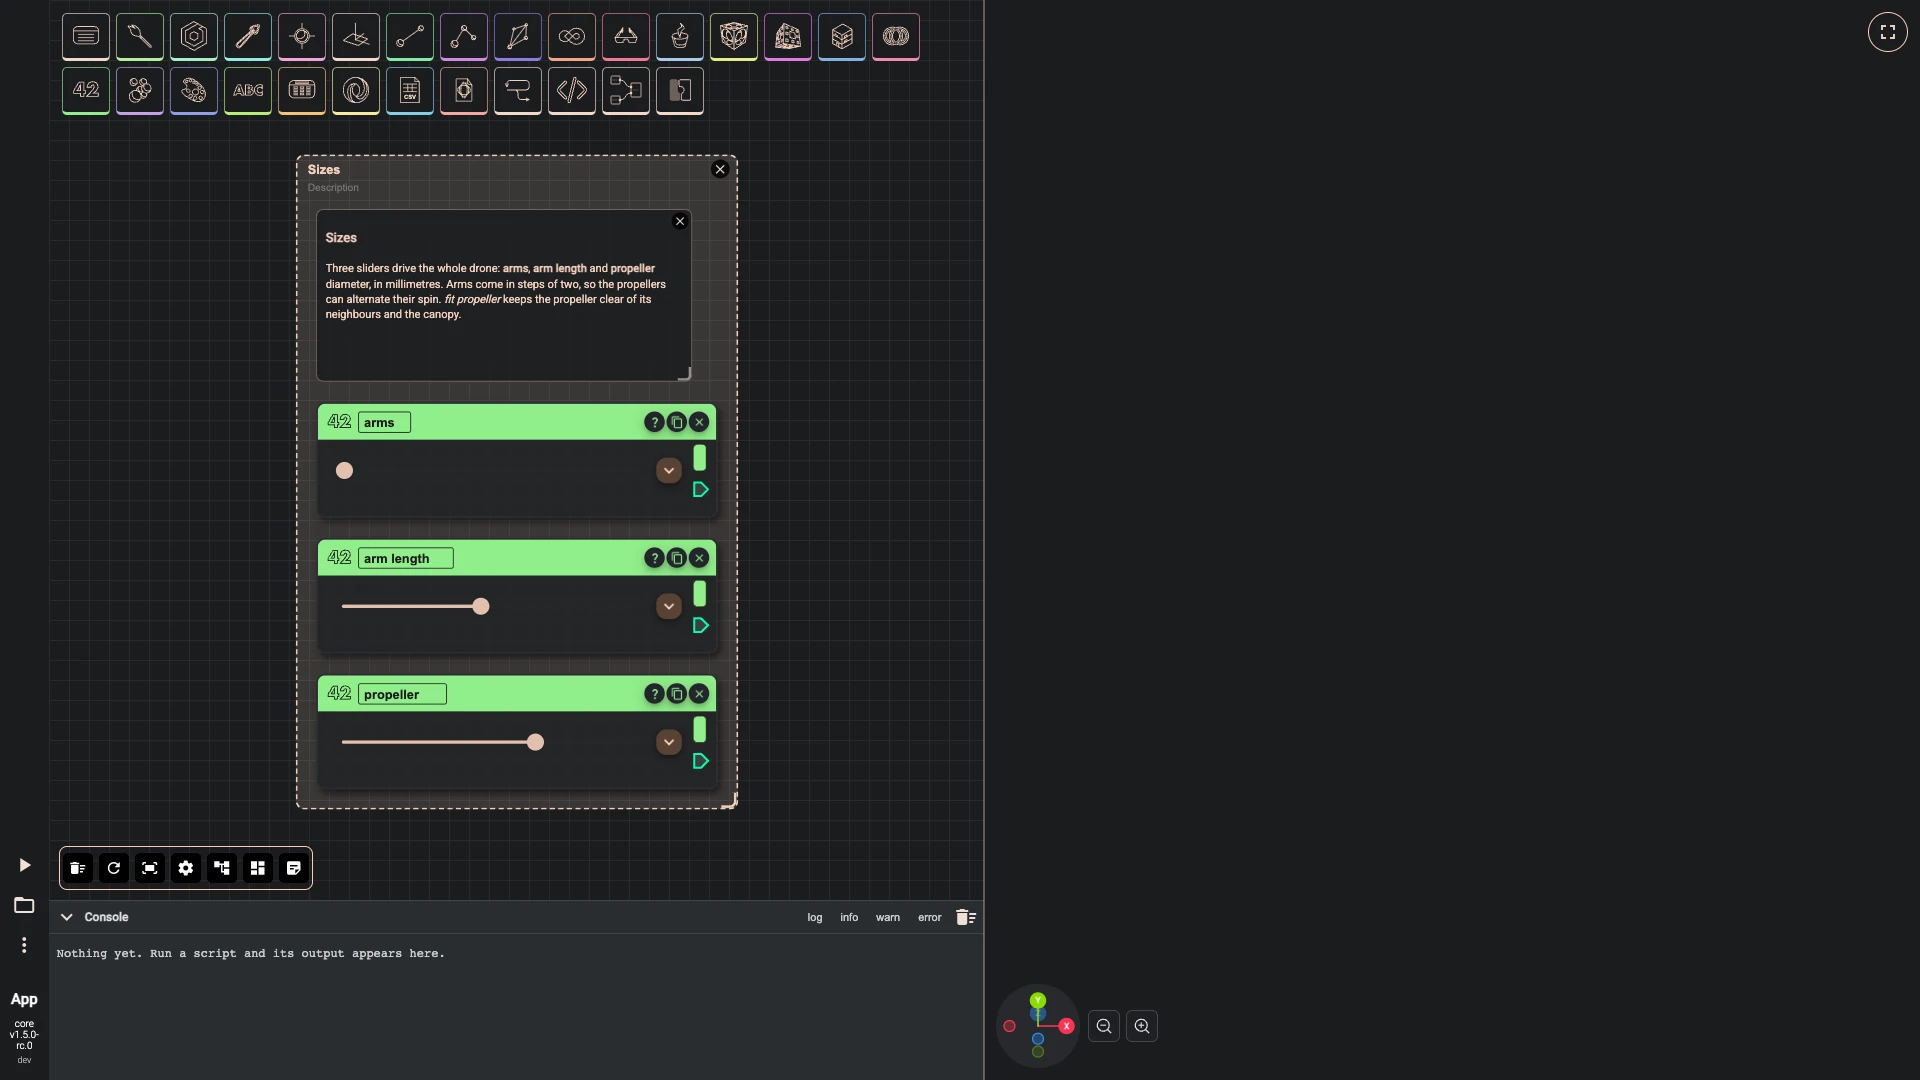Enable the log console filter

click(x=815, y=917)
